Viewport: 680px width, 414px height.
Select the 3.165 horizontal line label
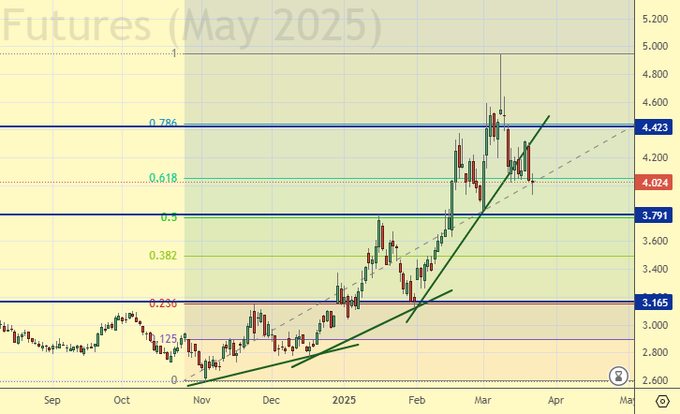[x=657, y=301]
